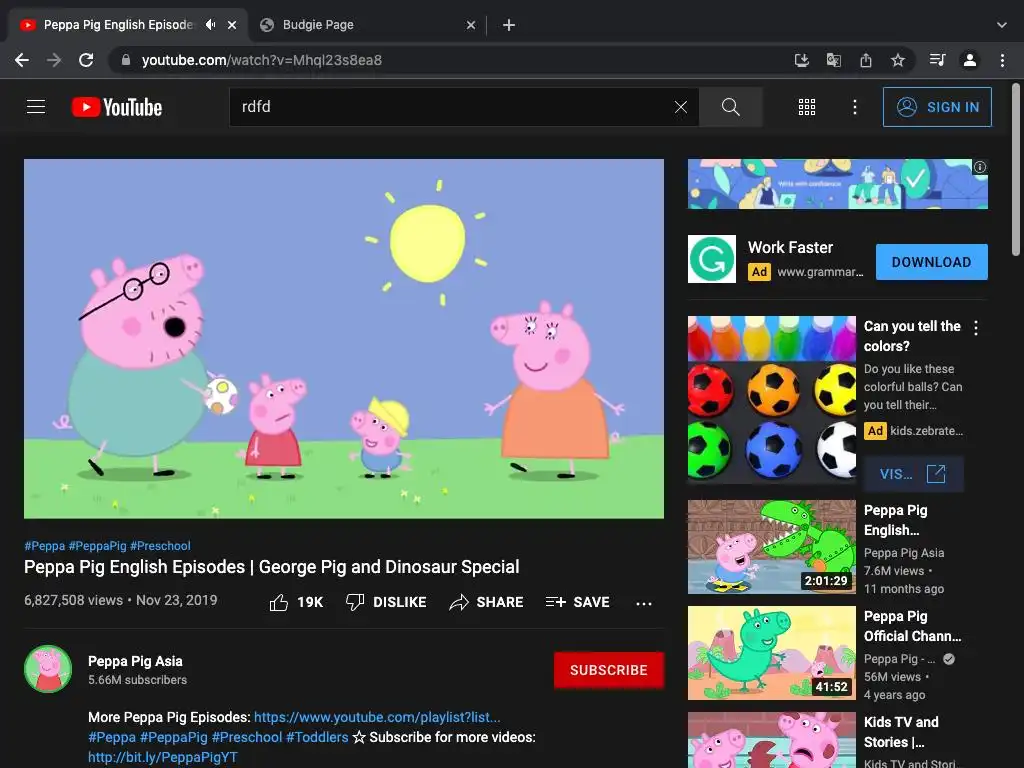Screen dimensions: 1024x768
Task: Click the share page icon in address bar
Action: [866, 60]
